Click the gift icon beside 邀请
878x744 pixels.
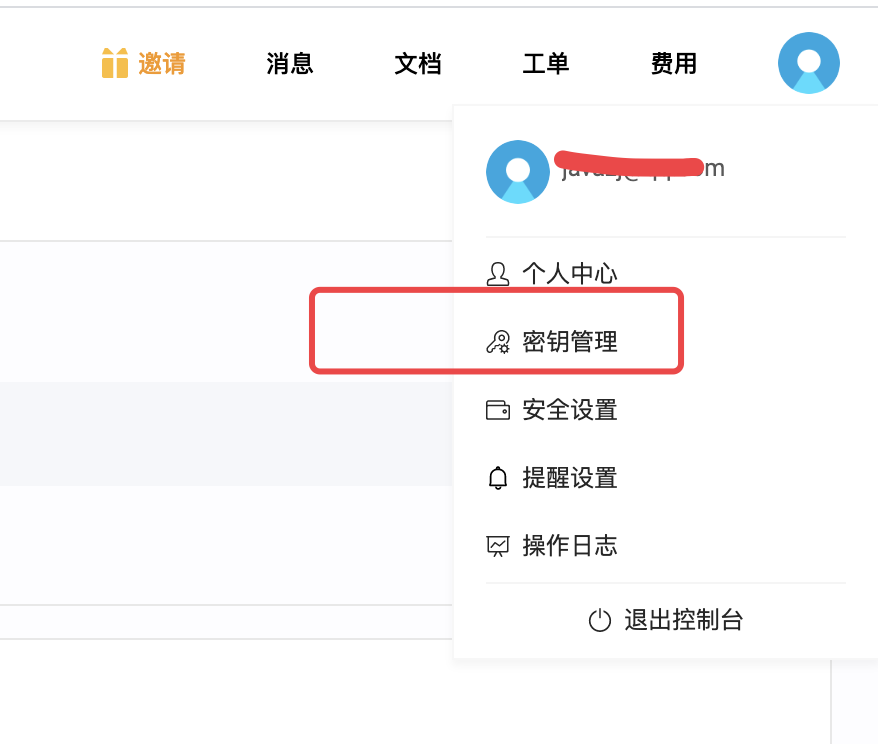click(115, 63)
